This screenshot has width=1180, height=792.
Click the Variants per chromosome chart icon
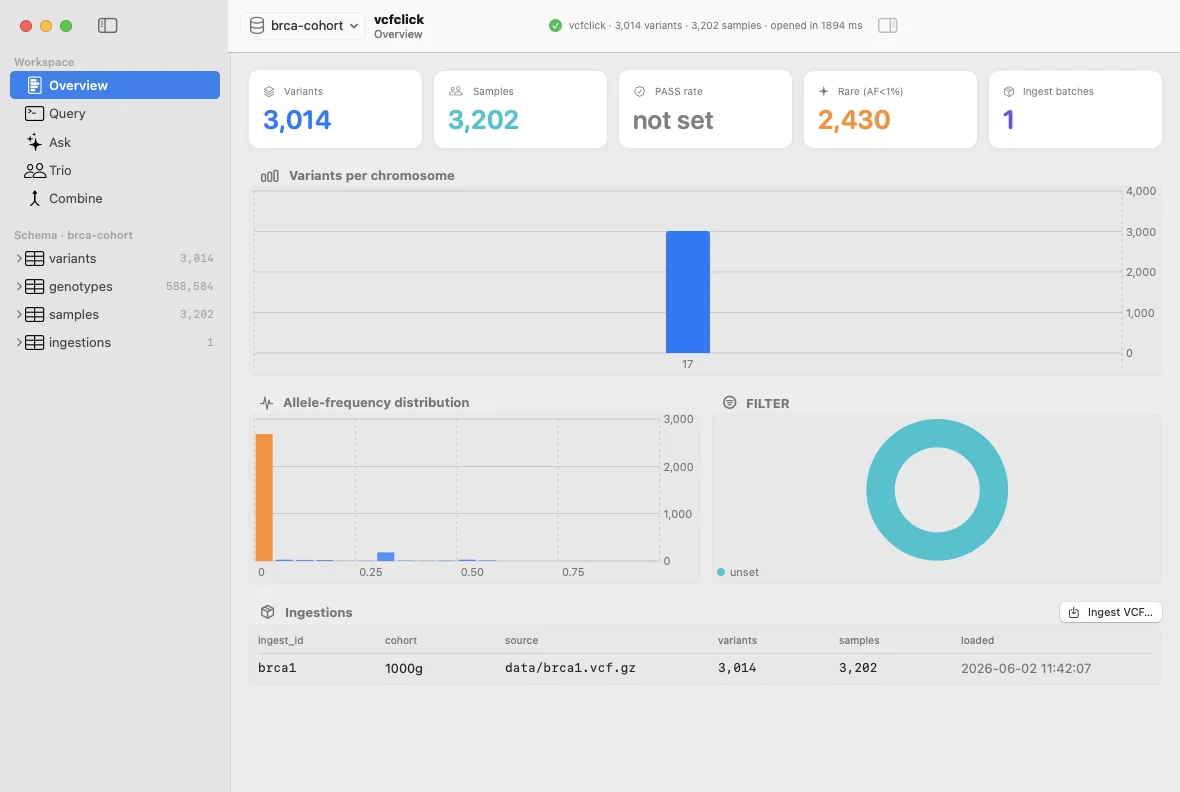[x=269, y=176]
